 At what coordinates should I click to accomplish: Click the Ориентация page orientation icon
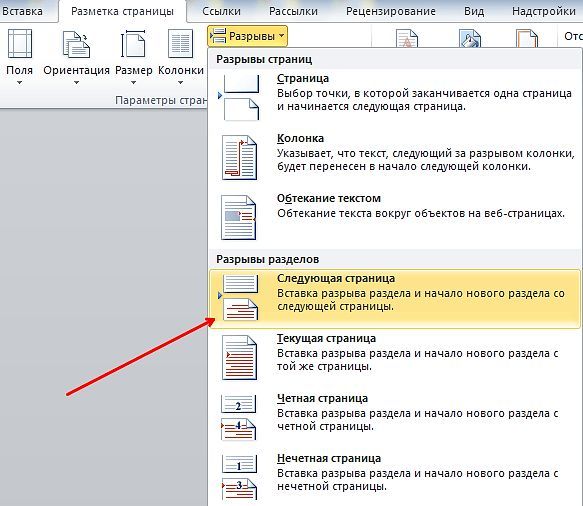(76, 45)
